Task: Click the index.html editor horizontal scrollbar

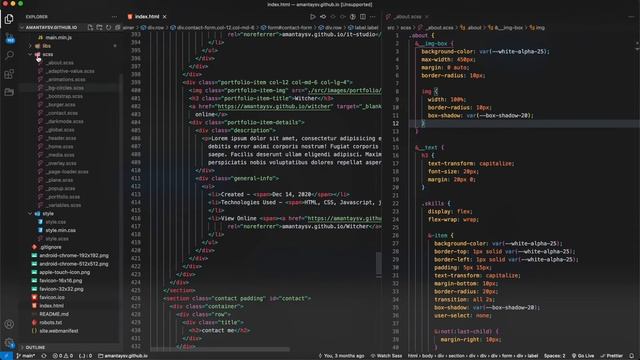Action: tap(220, 349)
